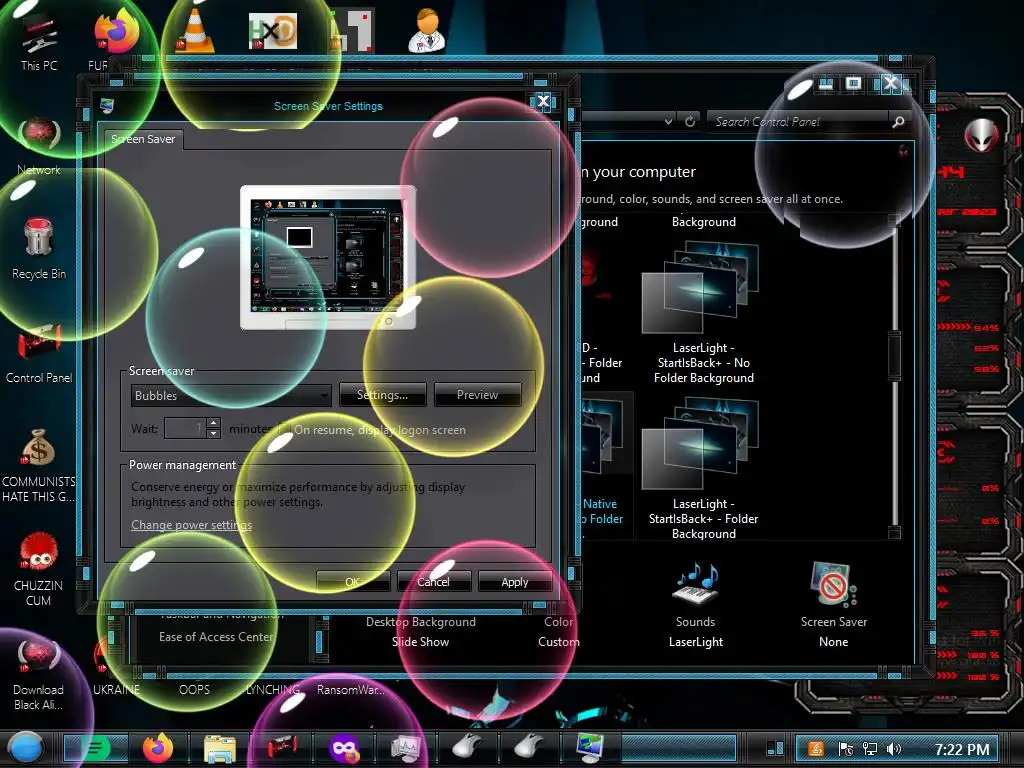Click the volume speaker tray icon
The width and height of the screenshot is (1024, 768).
tap(894, 749)
